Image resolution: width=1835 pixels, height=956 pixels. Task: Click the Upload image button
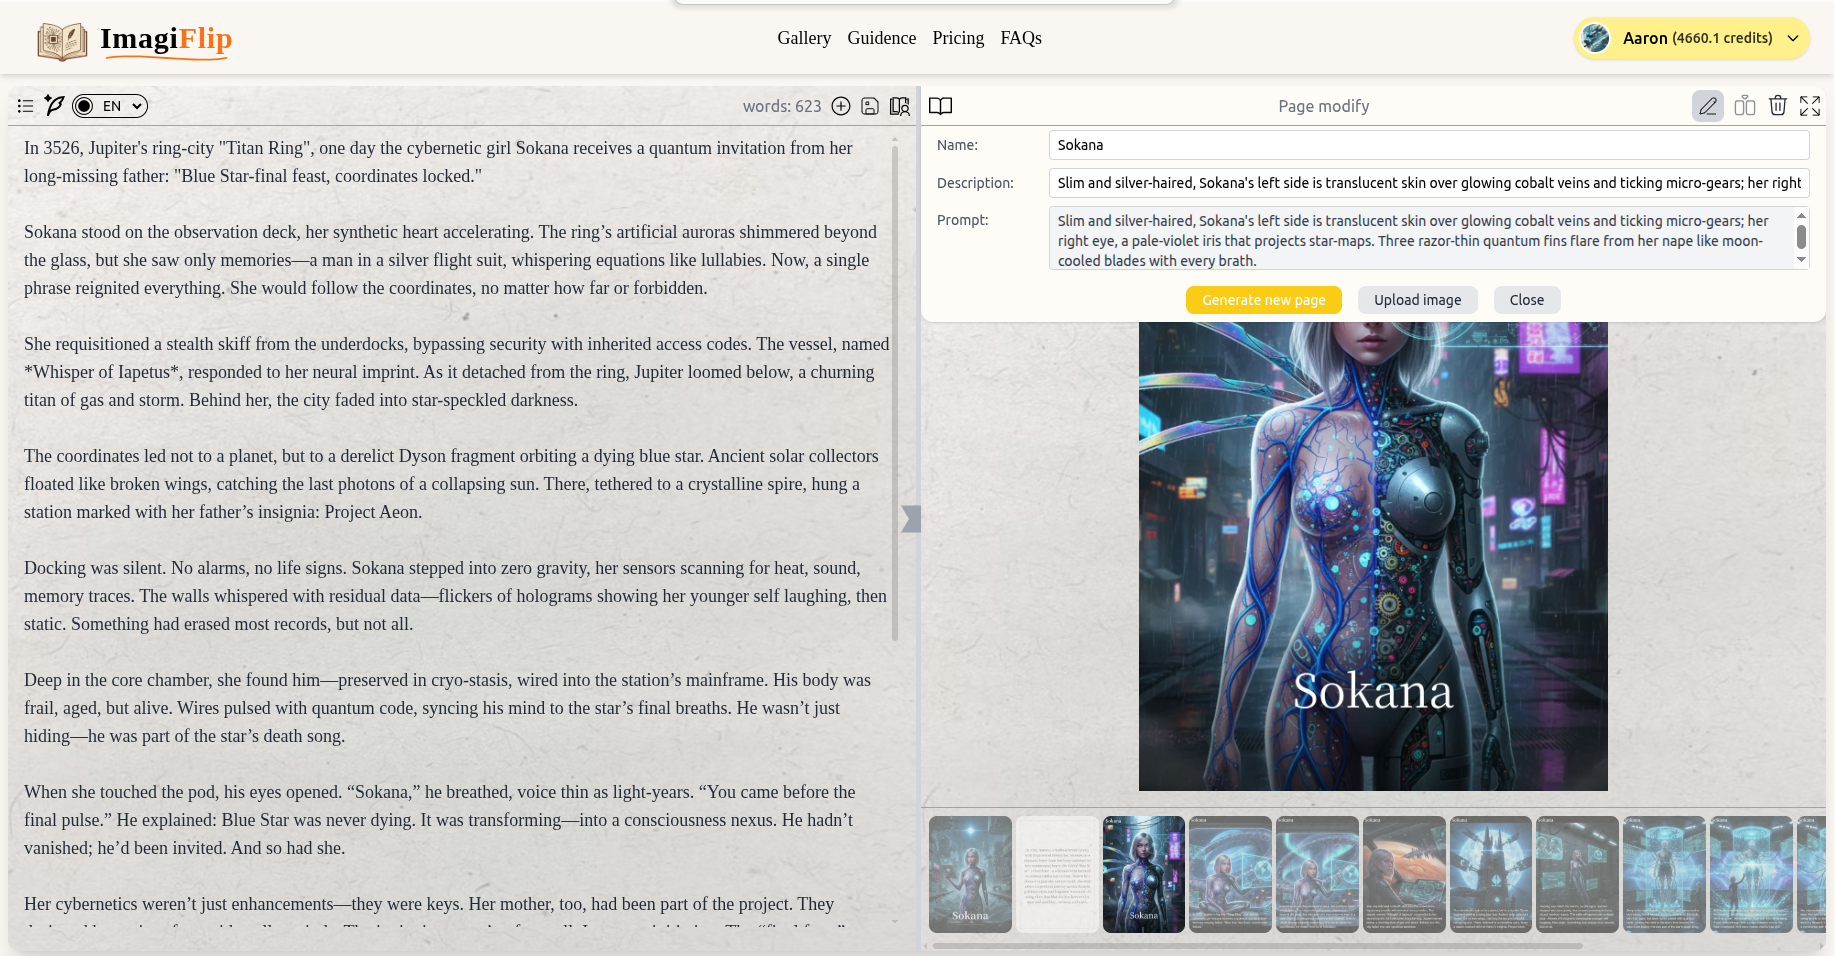coord(1417,300)
